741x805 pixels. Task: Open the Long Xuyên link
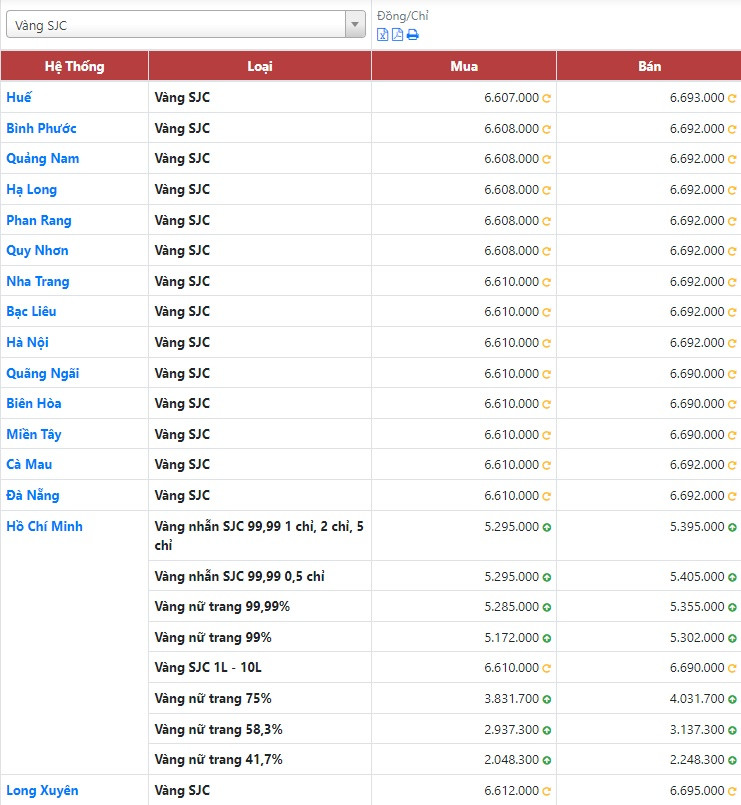(x=42, y=791)
